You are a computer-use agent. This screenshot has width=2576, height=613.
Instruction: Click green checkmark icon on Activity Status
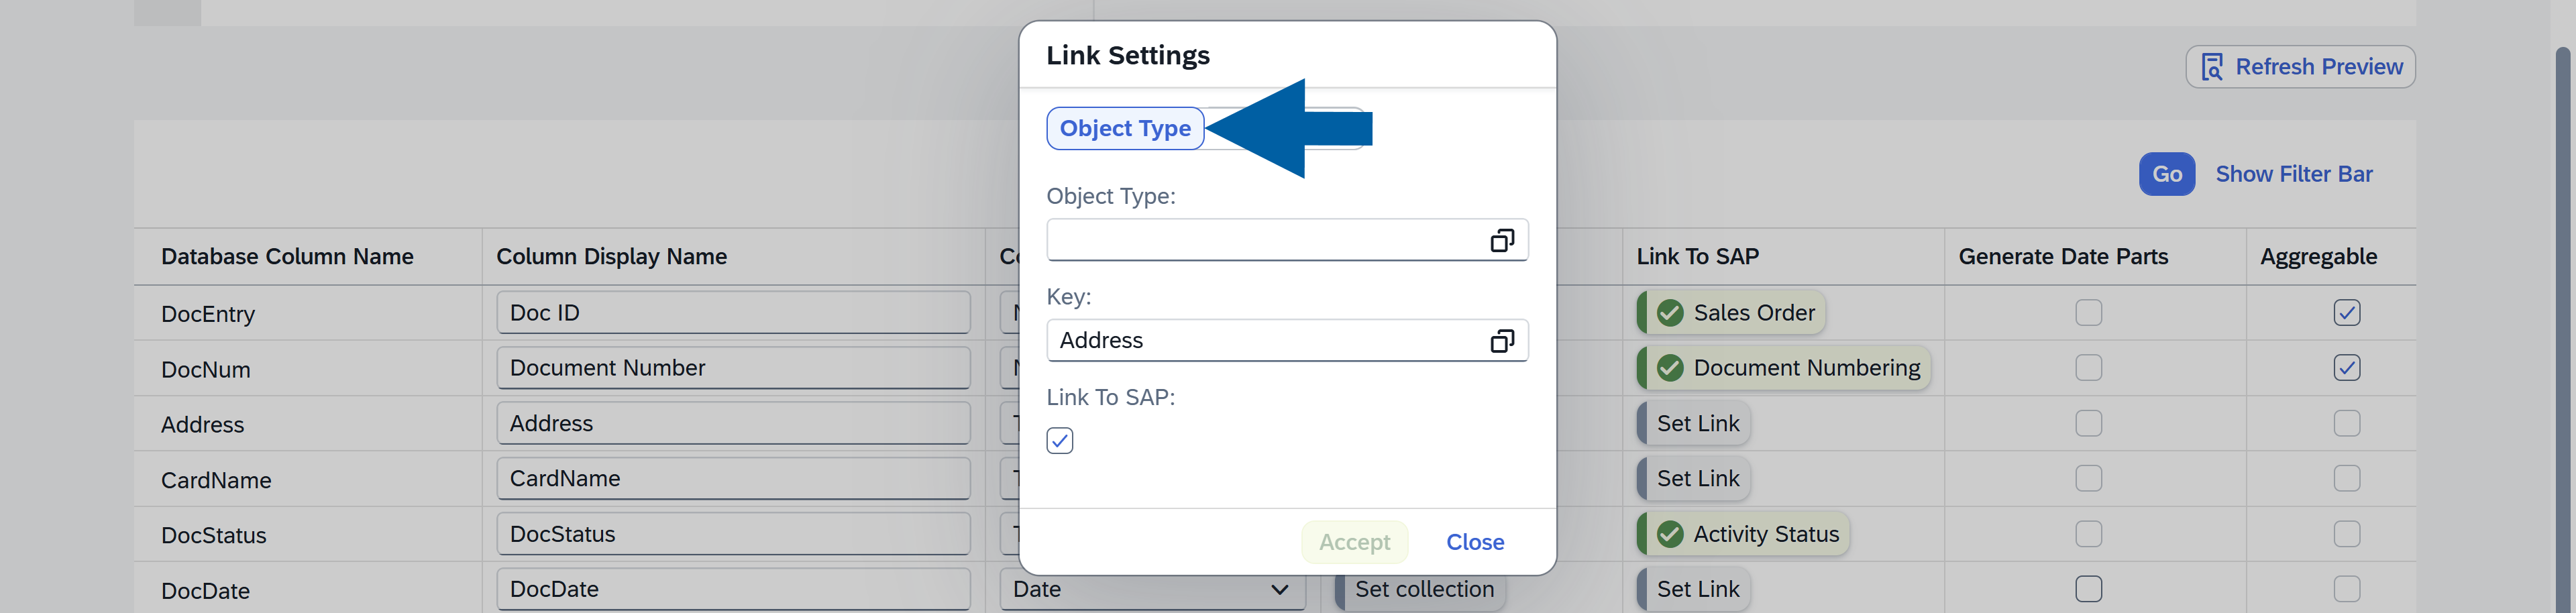coord(1669,534)
